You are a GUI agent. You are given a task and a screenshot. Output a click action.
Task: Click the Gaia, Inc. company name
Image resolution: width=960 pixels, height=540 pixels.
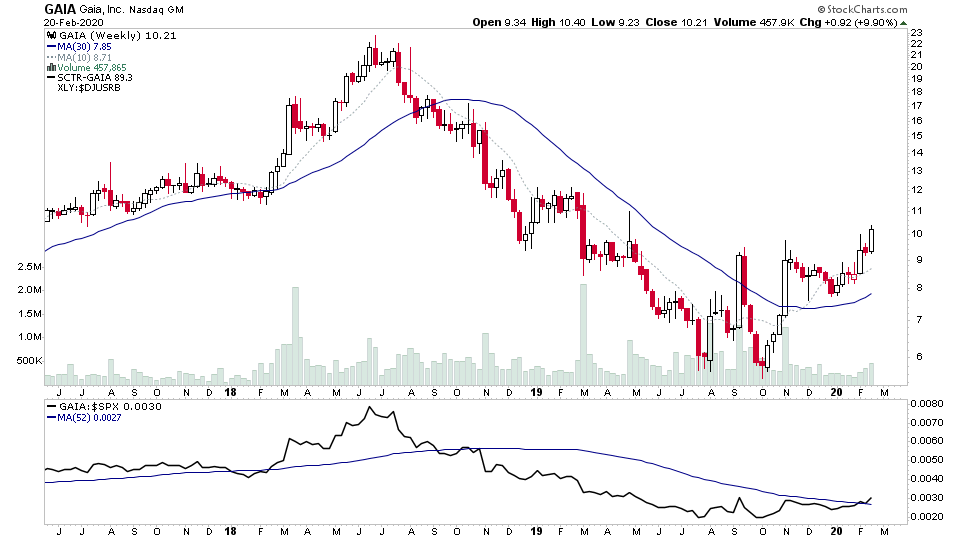coord(102,10)
